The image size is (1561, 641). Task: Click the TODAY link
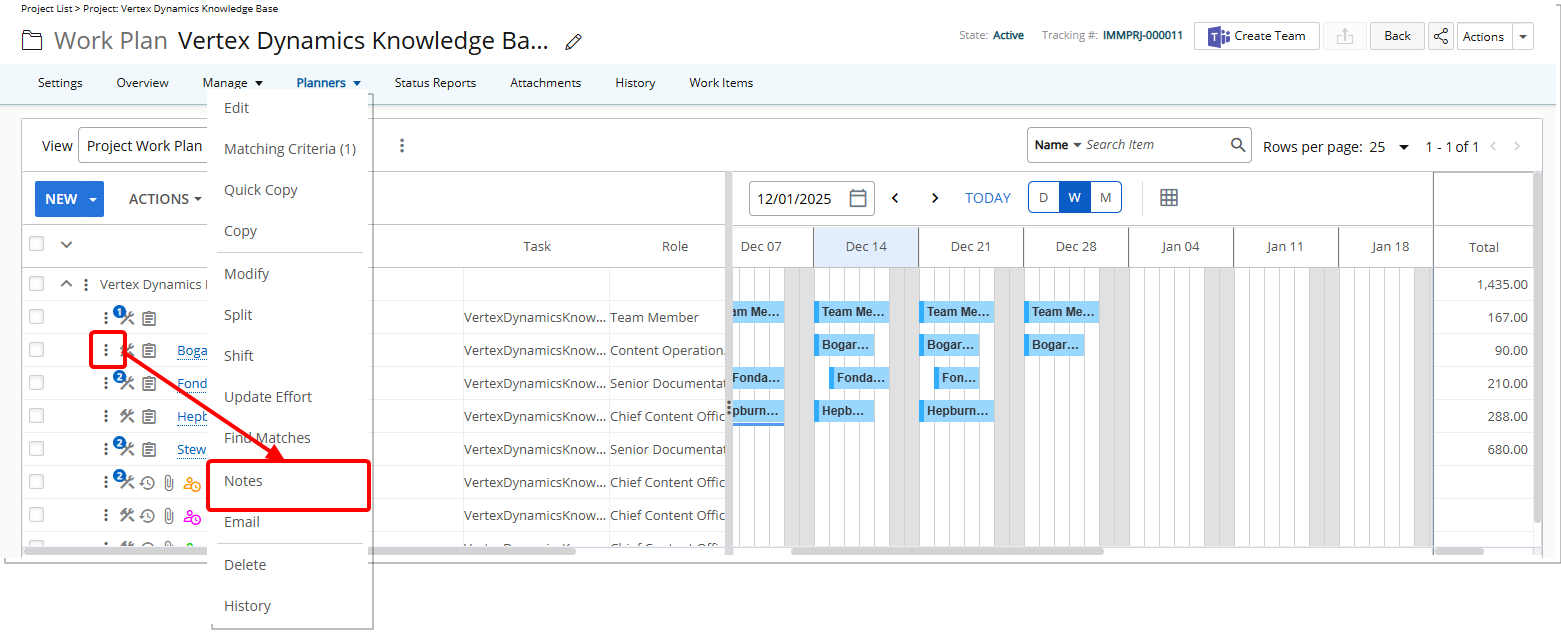[x=987, y=198]
